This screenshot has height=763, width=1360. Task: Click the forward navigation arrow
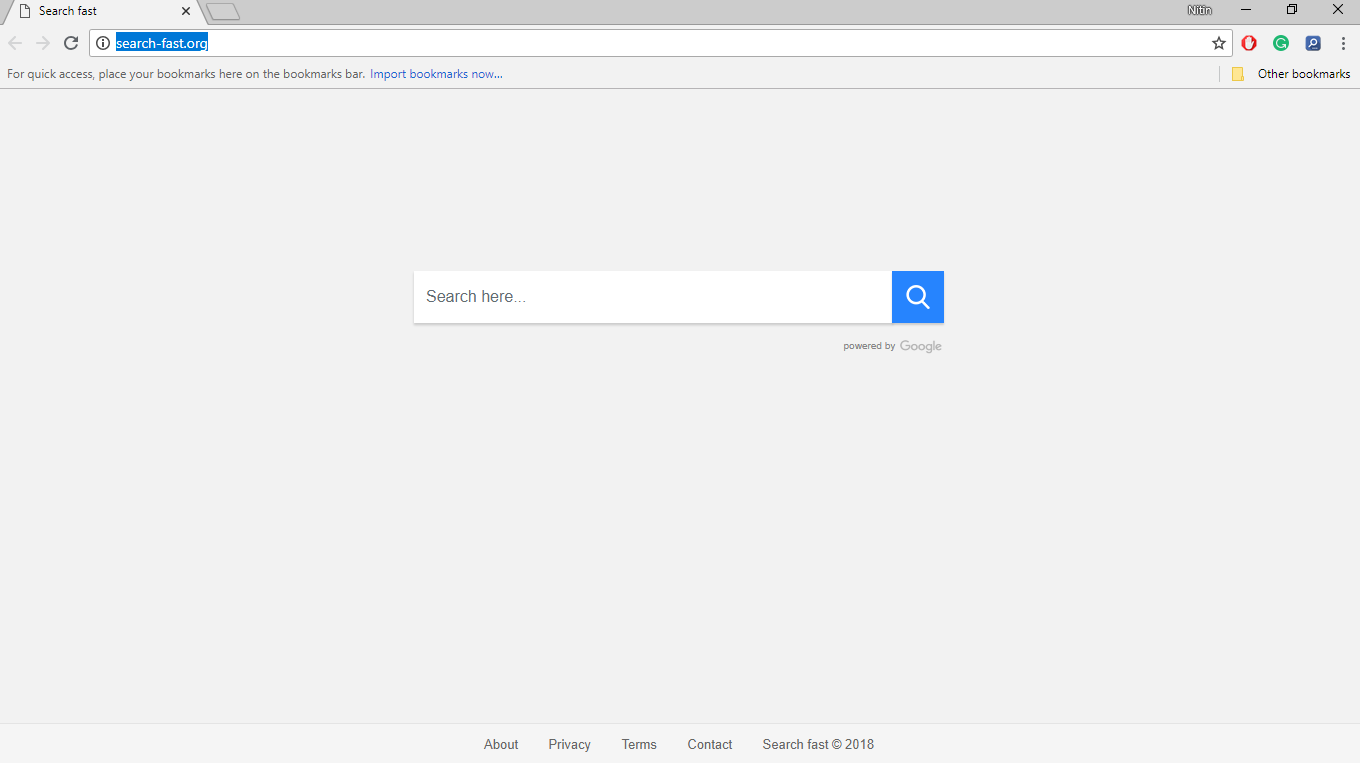tap(42, 43)
